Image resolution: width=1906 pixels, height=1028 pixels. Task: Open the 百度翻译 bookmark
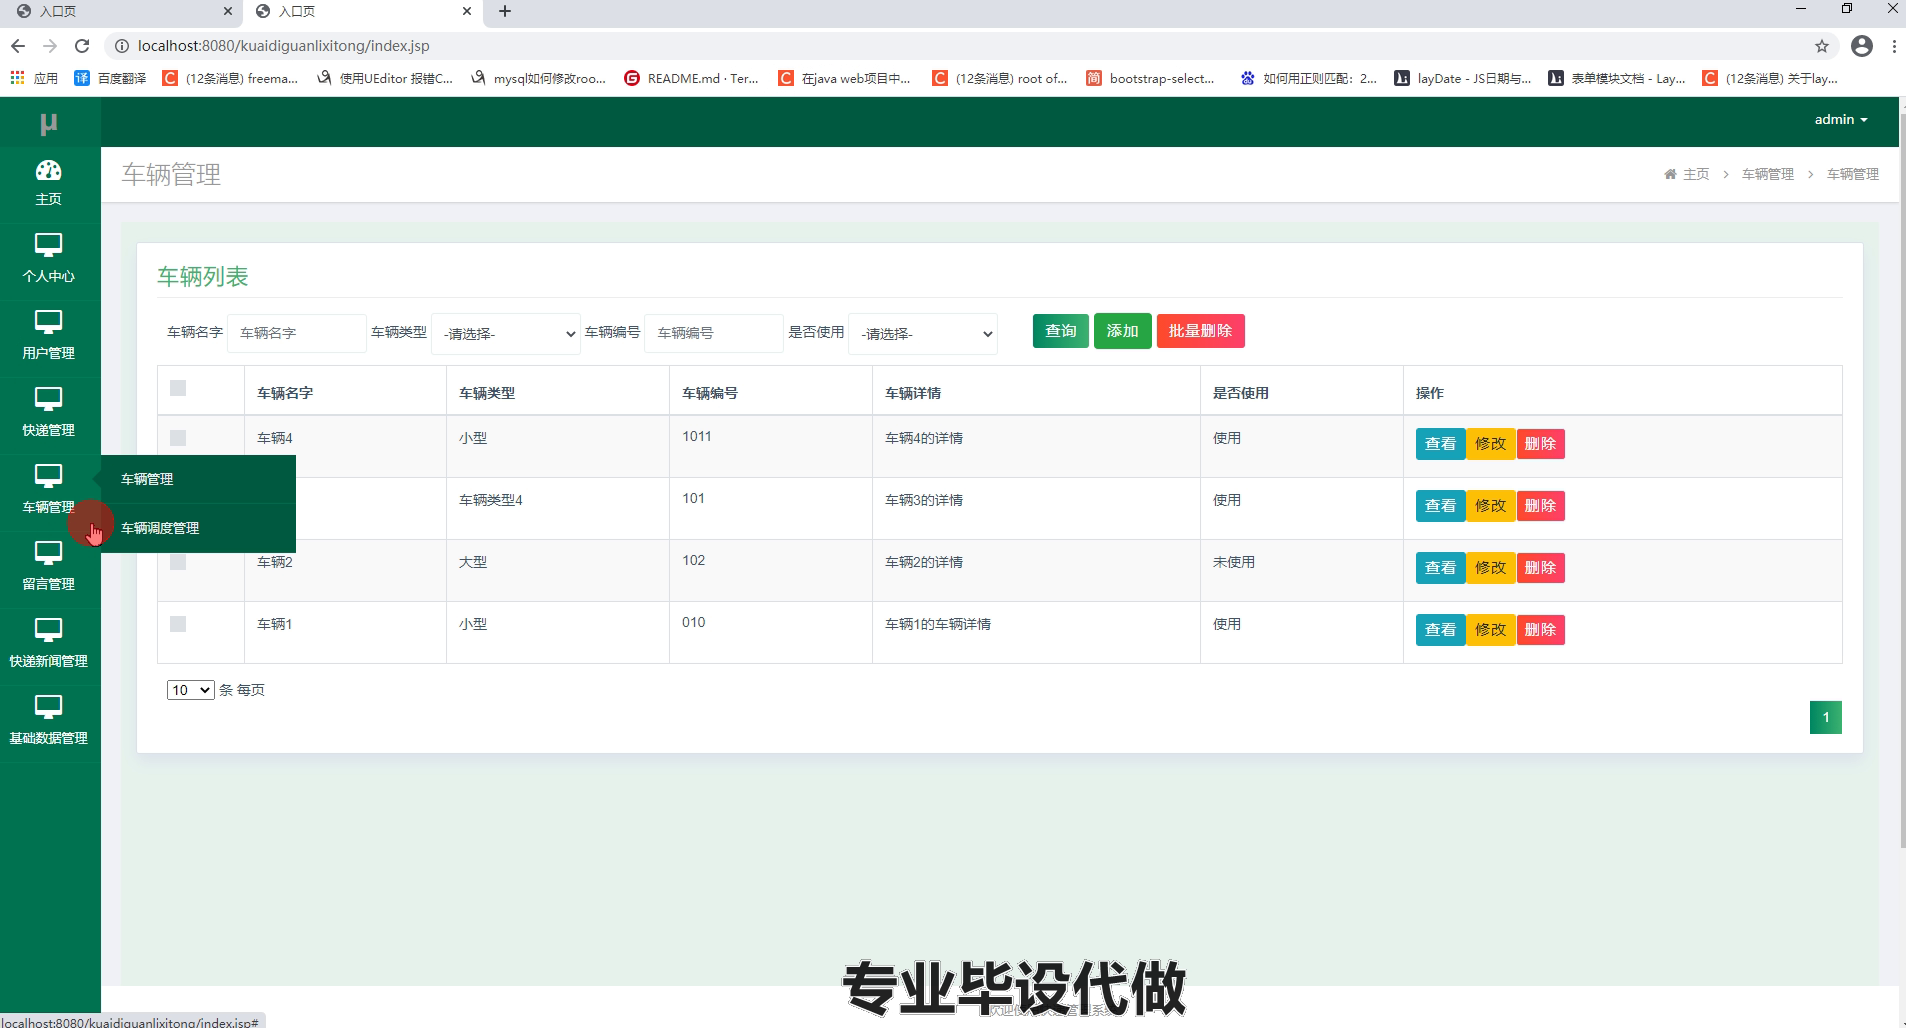coord(110,78)
